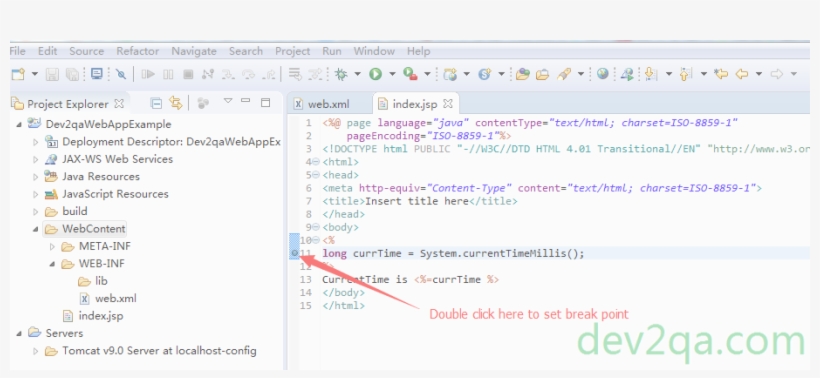Click the Back navigation arrow icon

[742, 74]
